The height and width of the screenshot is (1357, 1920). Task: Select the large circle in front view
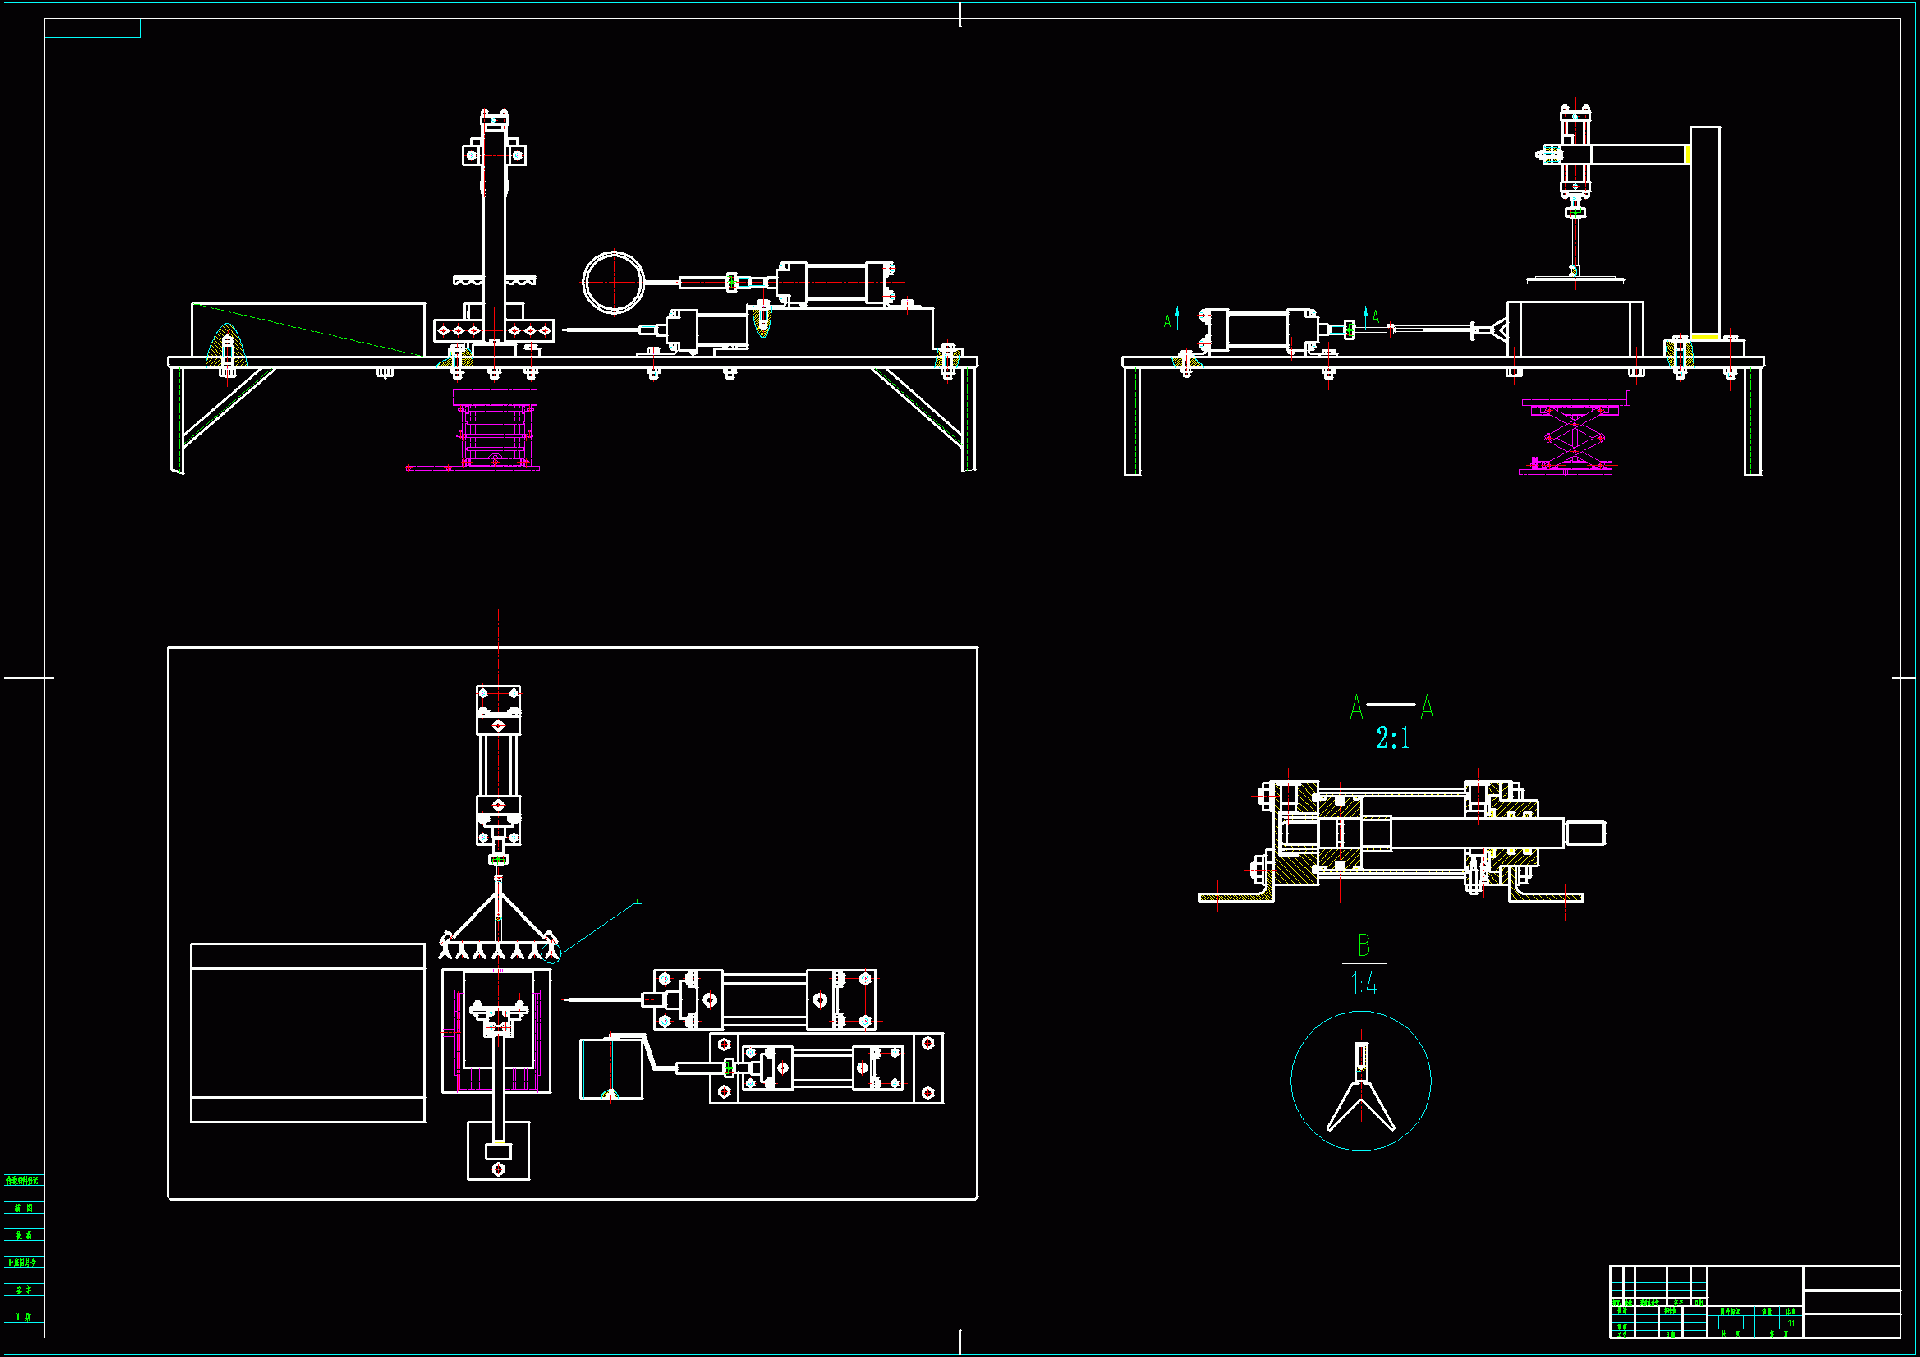tap(613, 282)
